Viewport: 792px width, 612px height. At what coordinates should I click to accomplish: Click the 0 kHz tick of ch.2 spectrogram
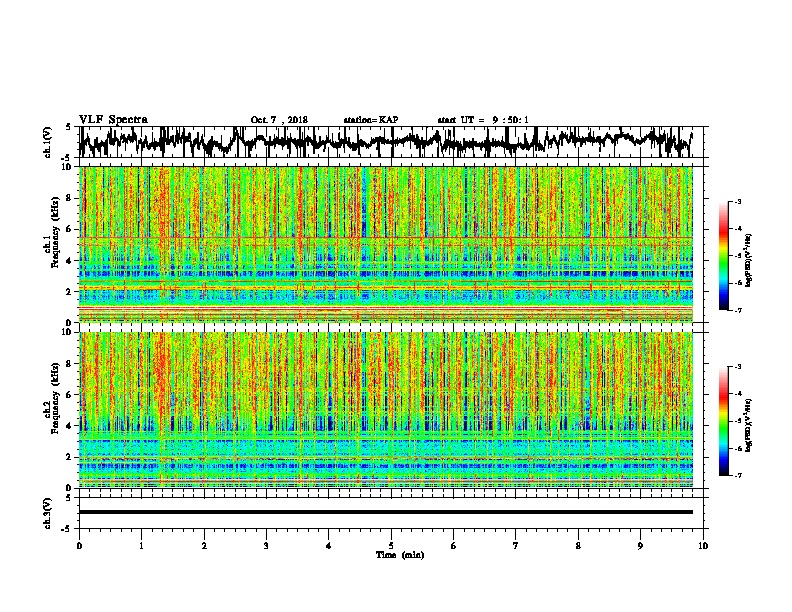pos(70,488)
